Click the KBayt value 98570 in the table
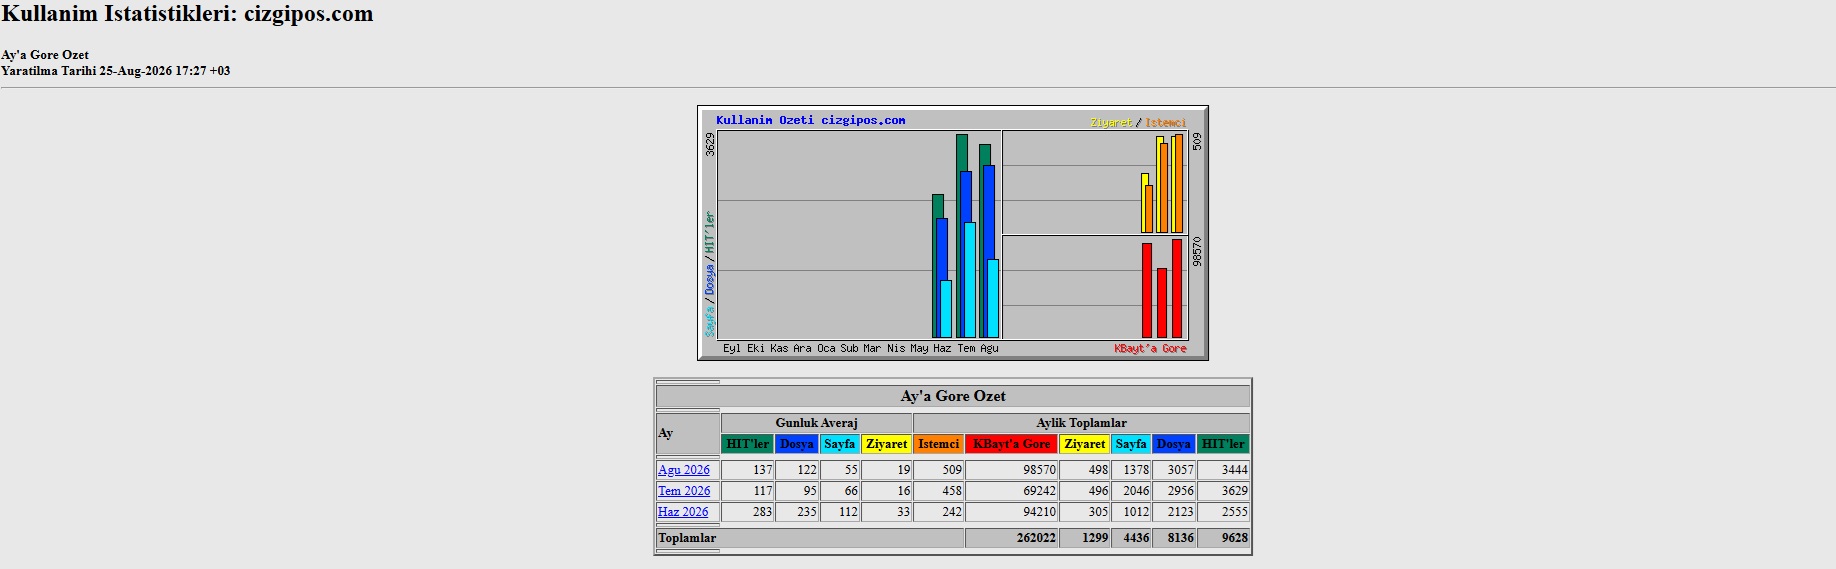1836x569 pixels. coord(1039,469)
